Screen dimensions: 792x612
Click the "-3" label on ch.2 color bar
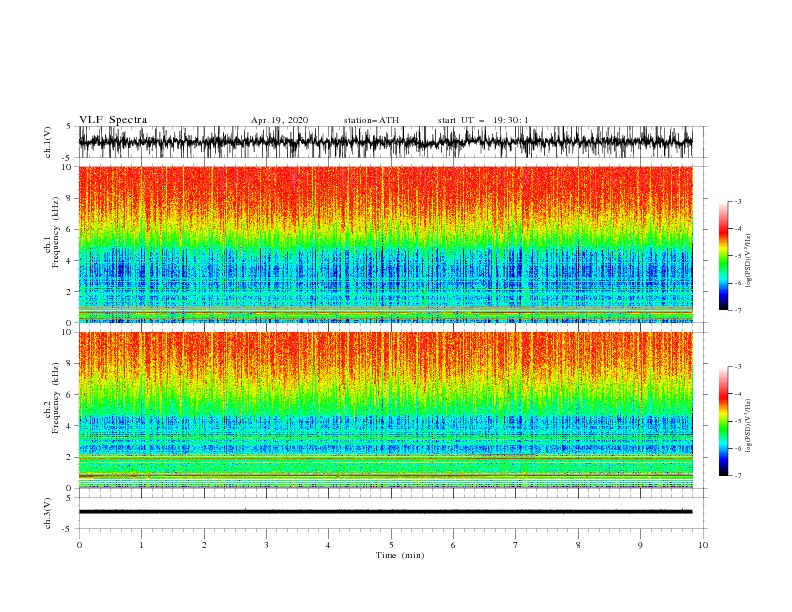[x=738, y=367]
